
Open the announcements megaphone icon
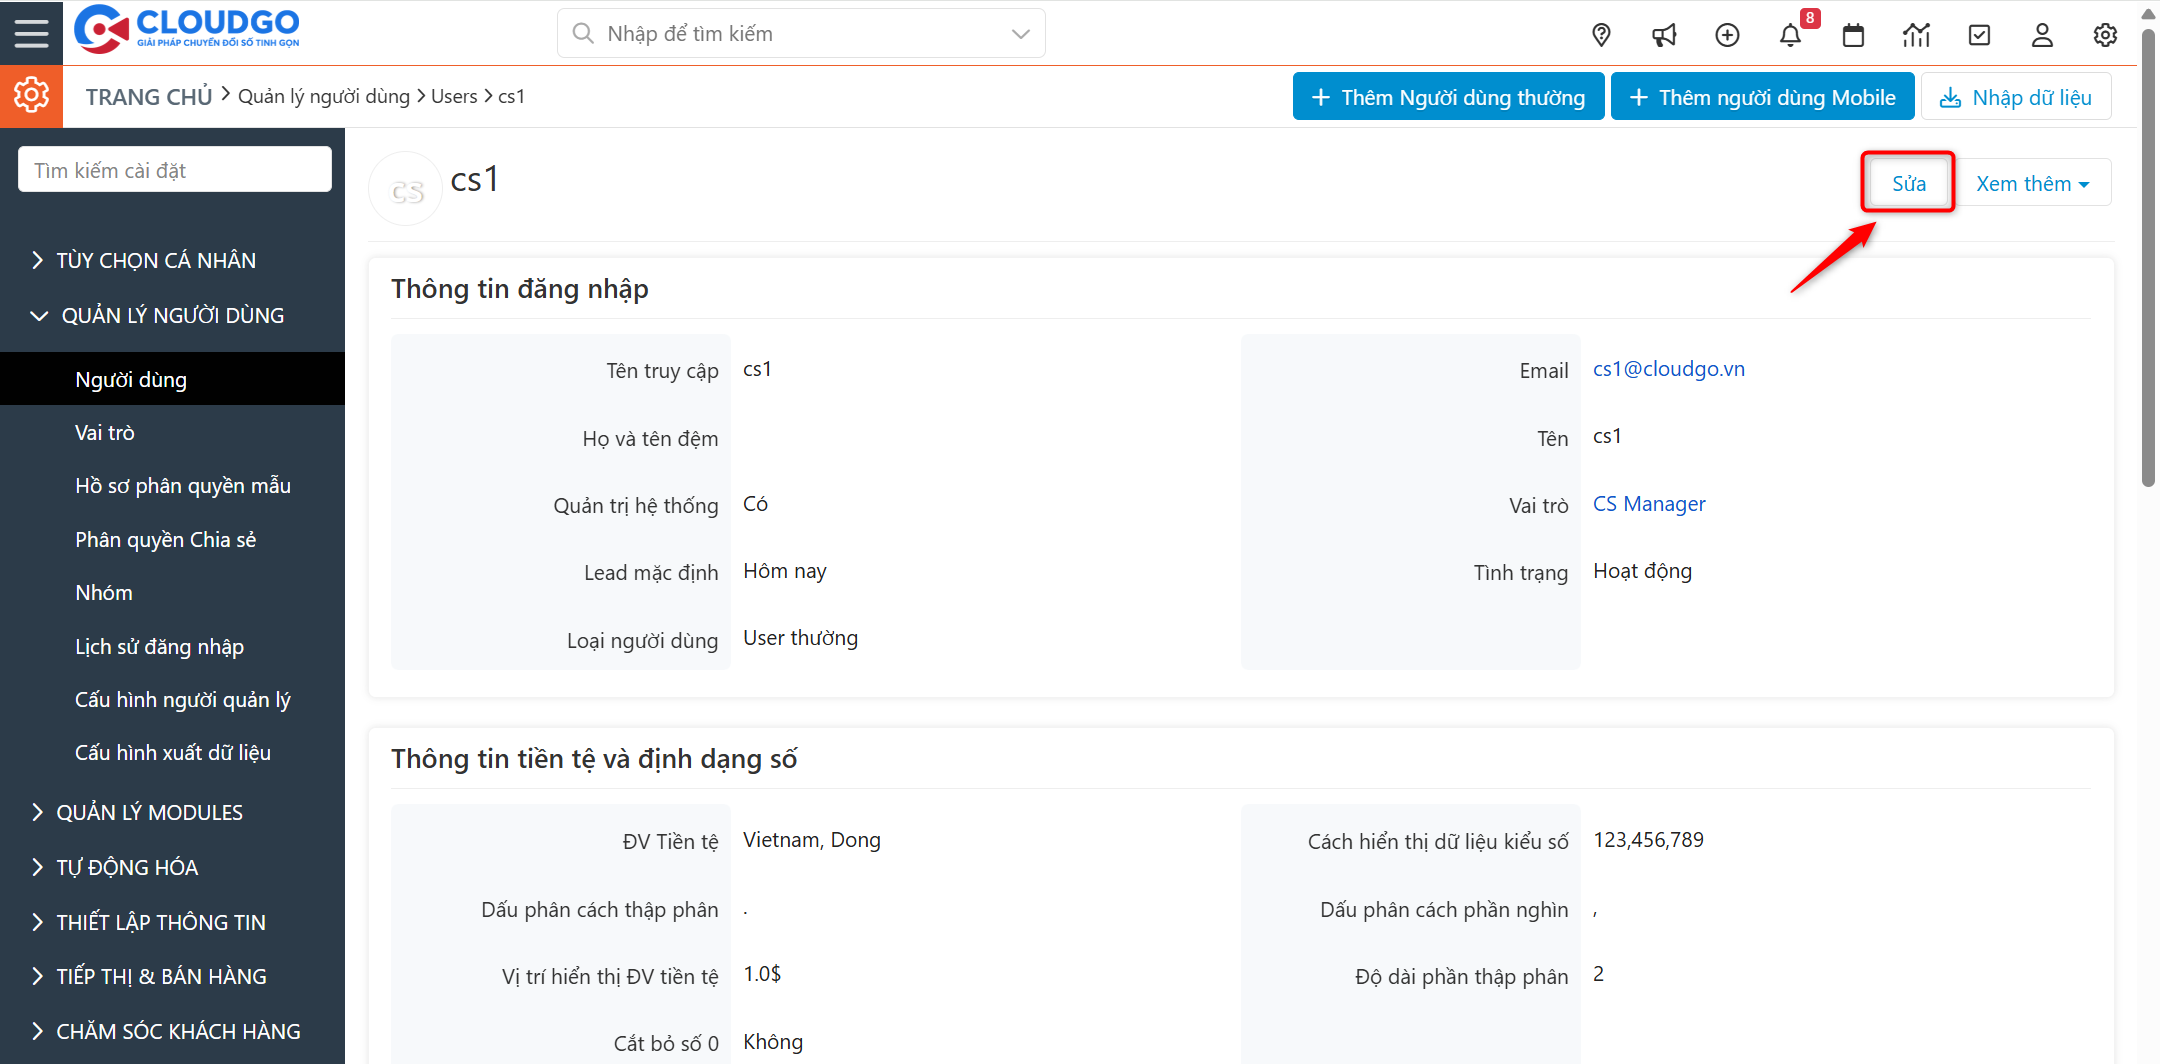1664,33
